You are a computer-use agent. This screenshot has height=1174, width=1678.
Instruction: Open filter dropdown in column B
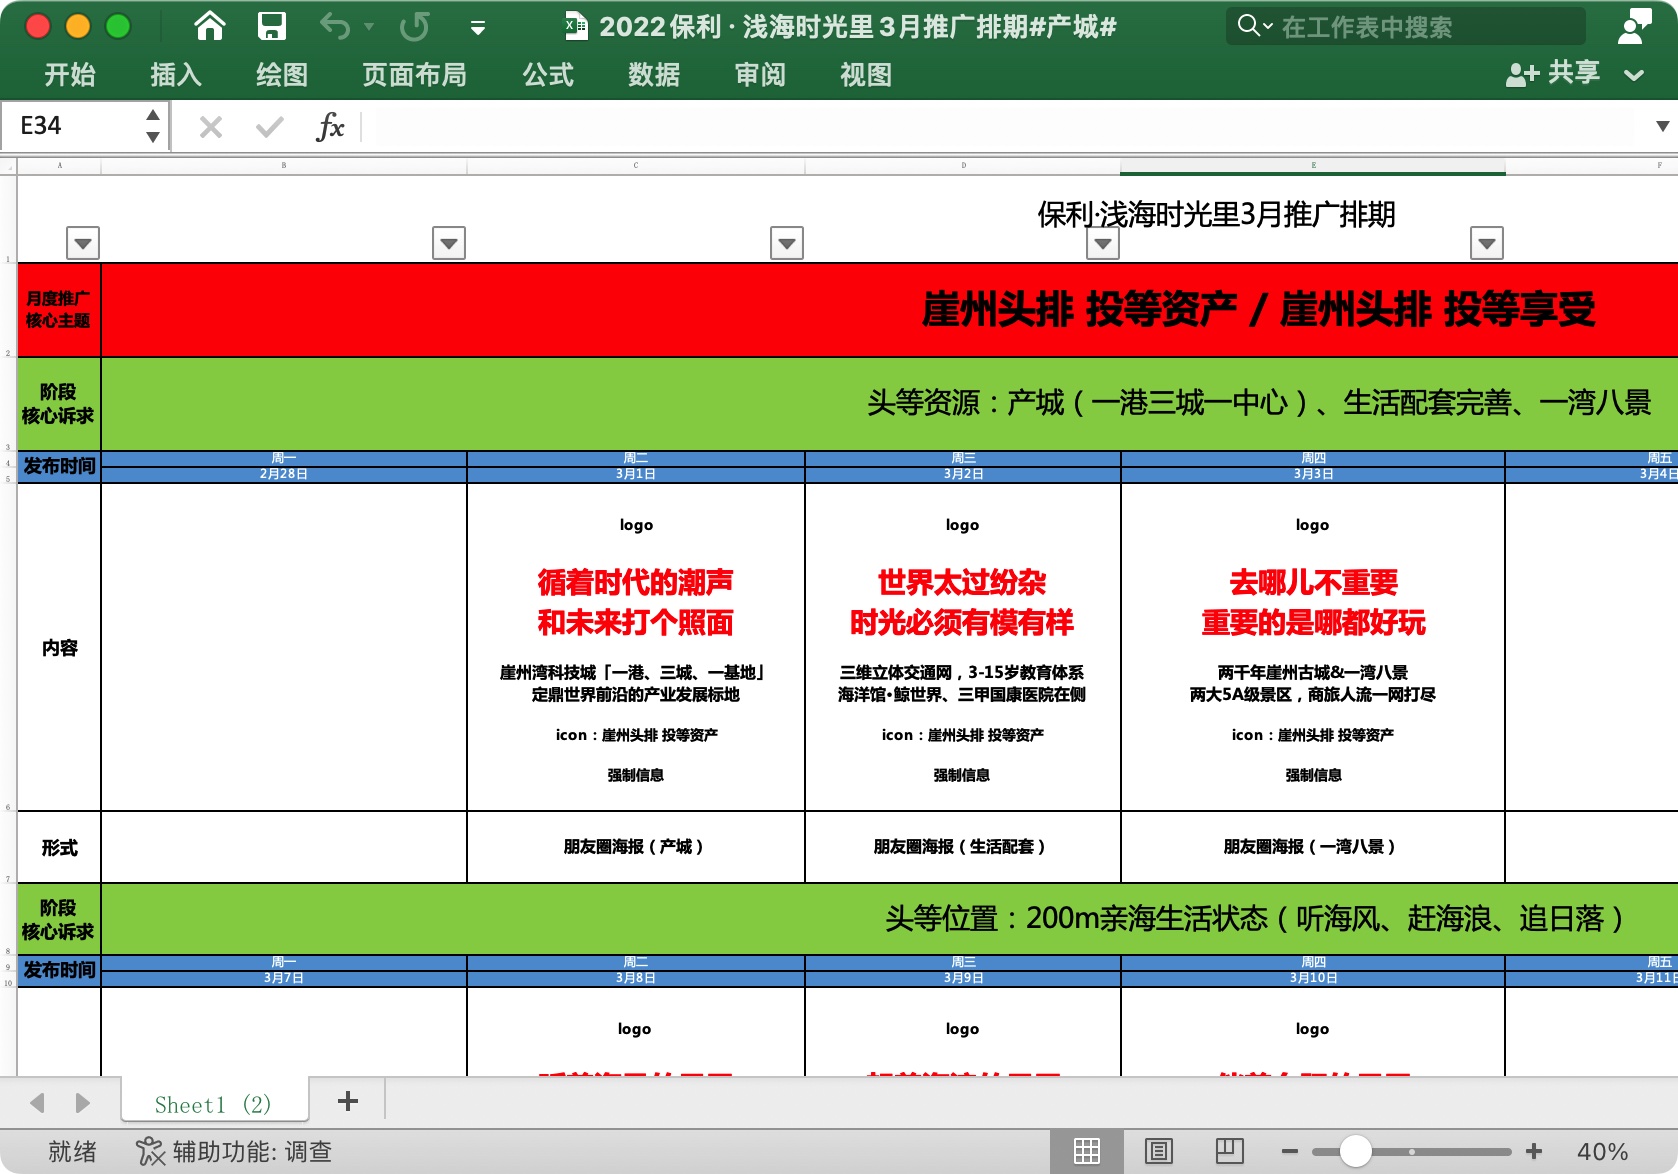[449, 243]
